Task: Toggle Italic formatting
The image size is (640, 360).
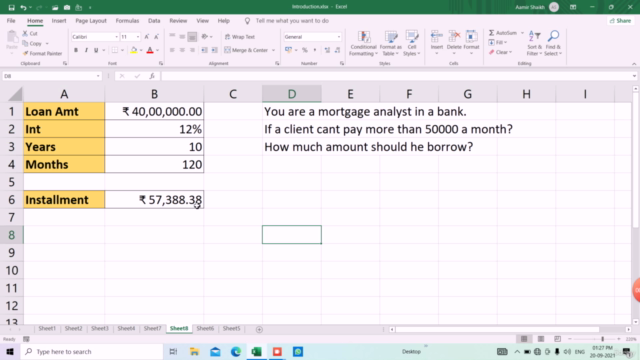Action: click(86, 50)
